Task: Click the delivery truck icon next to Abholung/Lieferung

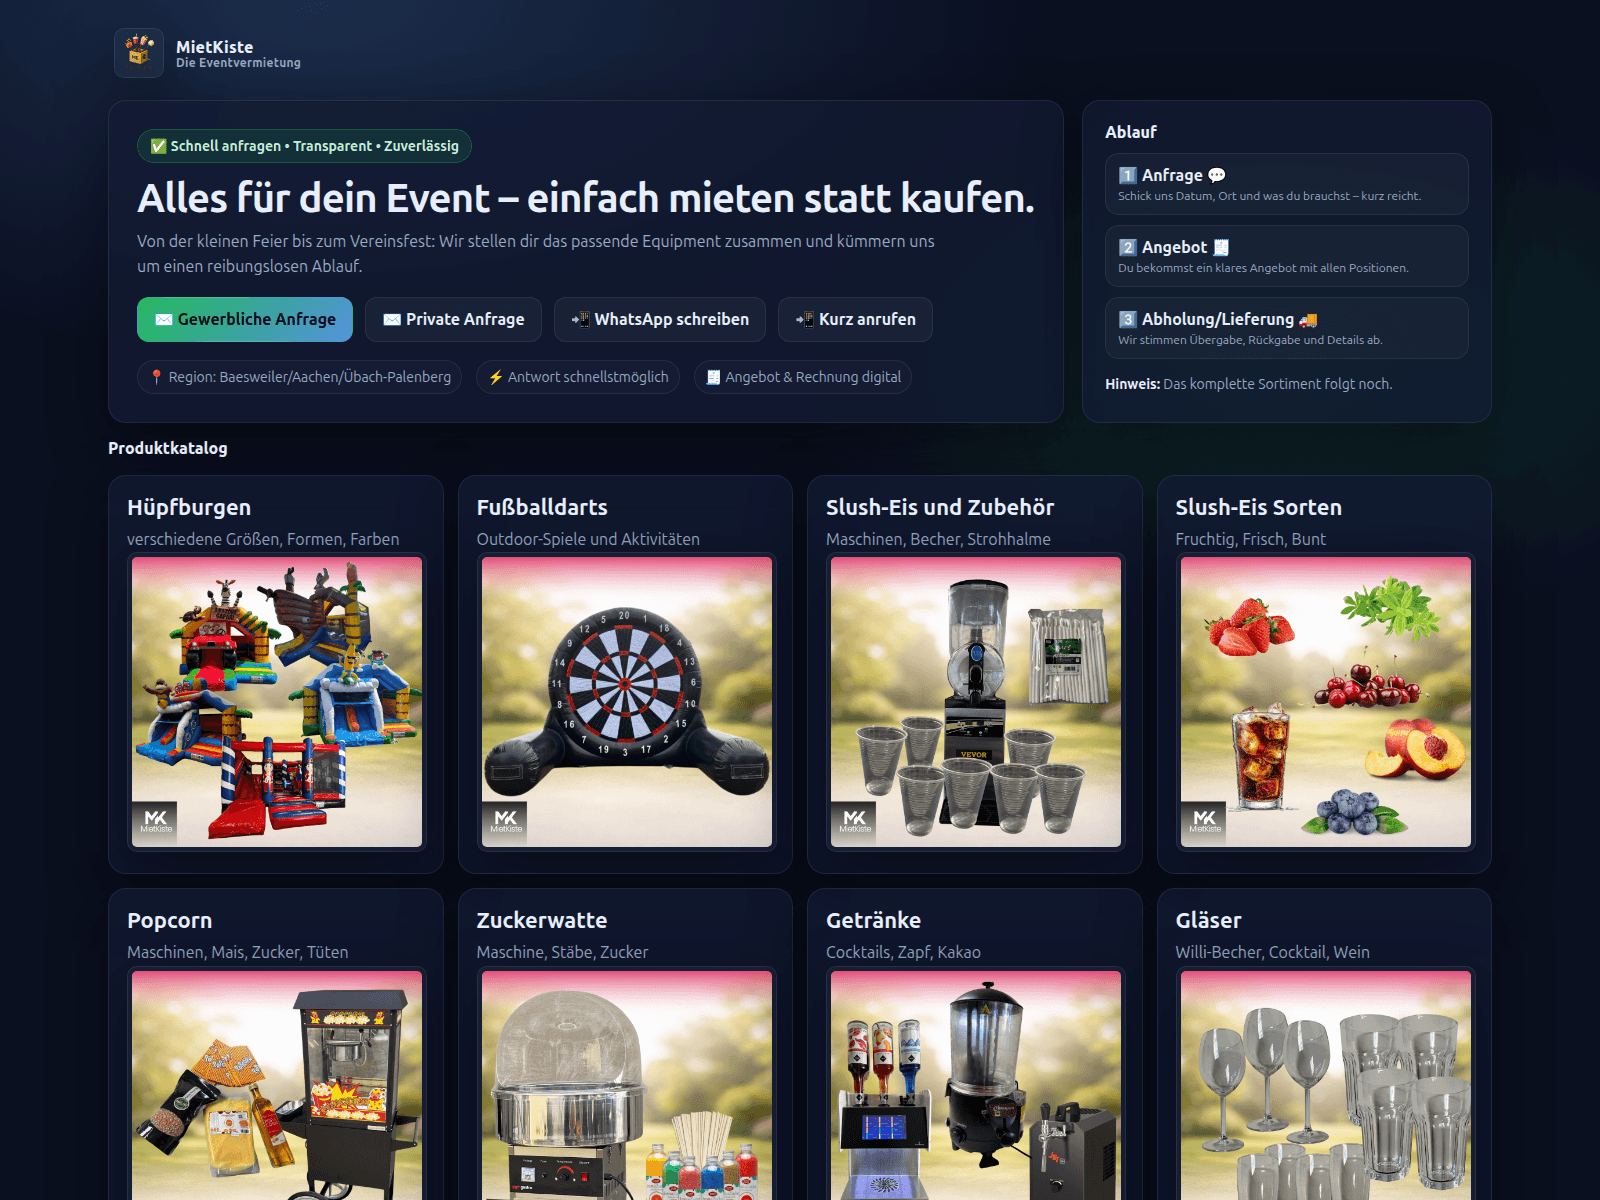Action: (1308, 320)
